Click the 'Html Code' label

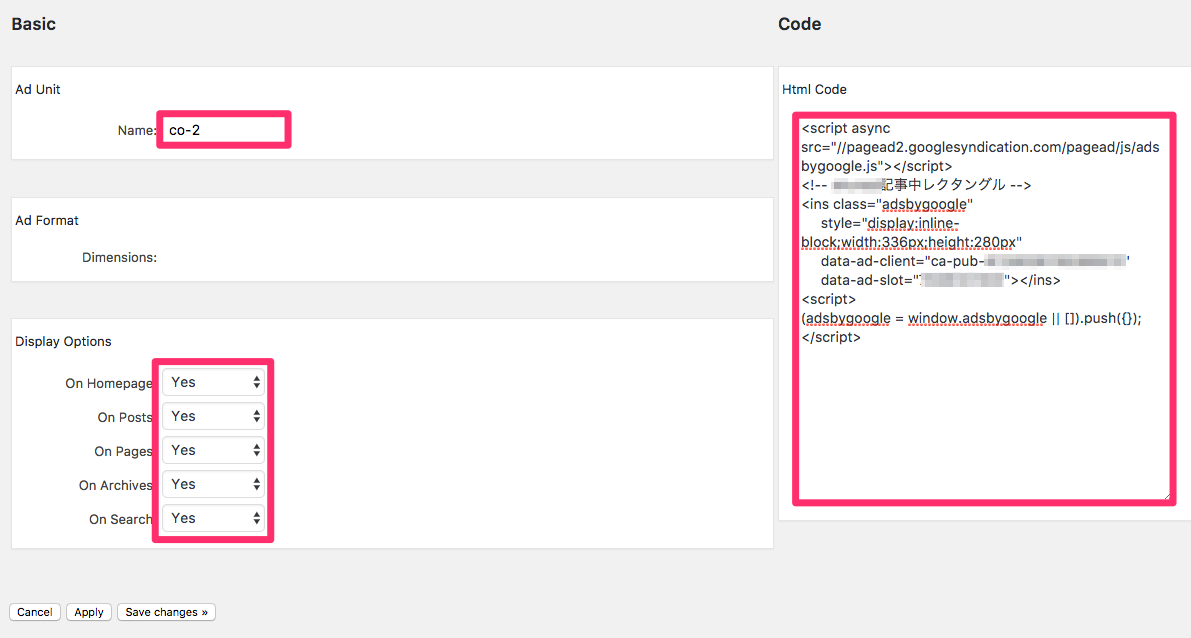click(x=814, y=90)
